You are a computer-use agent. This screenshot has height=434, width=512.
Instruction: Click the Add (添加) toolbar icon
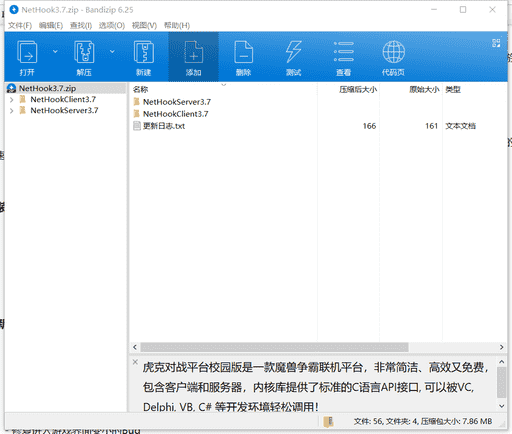pyautogui.click(x=194, y=52)
